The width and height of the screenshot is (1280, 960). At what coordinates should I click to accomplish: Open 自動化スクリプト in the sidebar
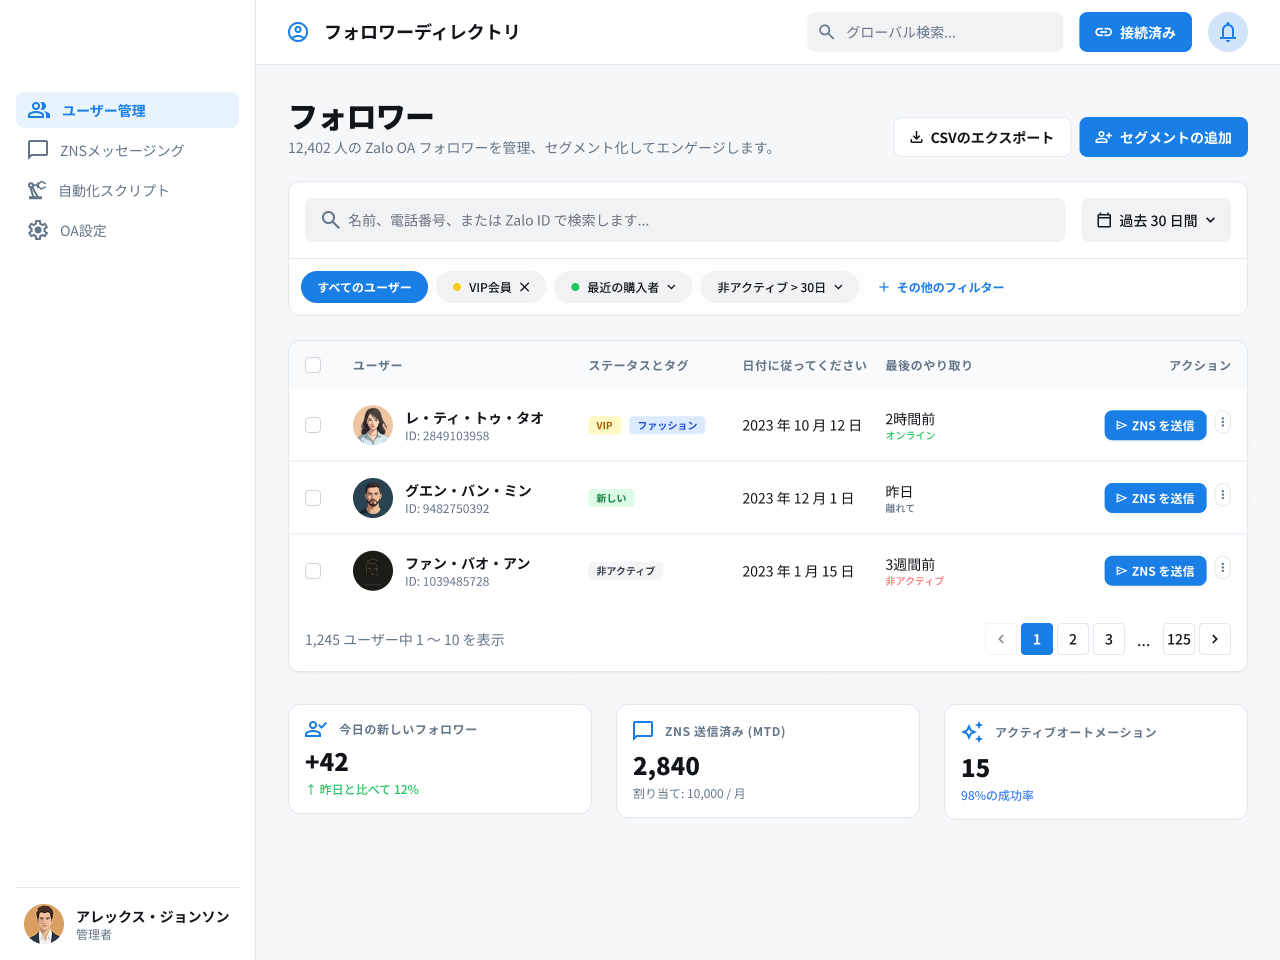tap(127, 190)
